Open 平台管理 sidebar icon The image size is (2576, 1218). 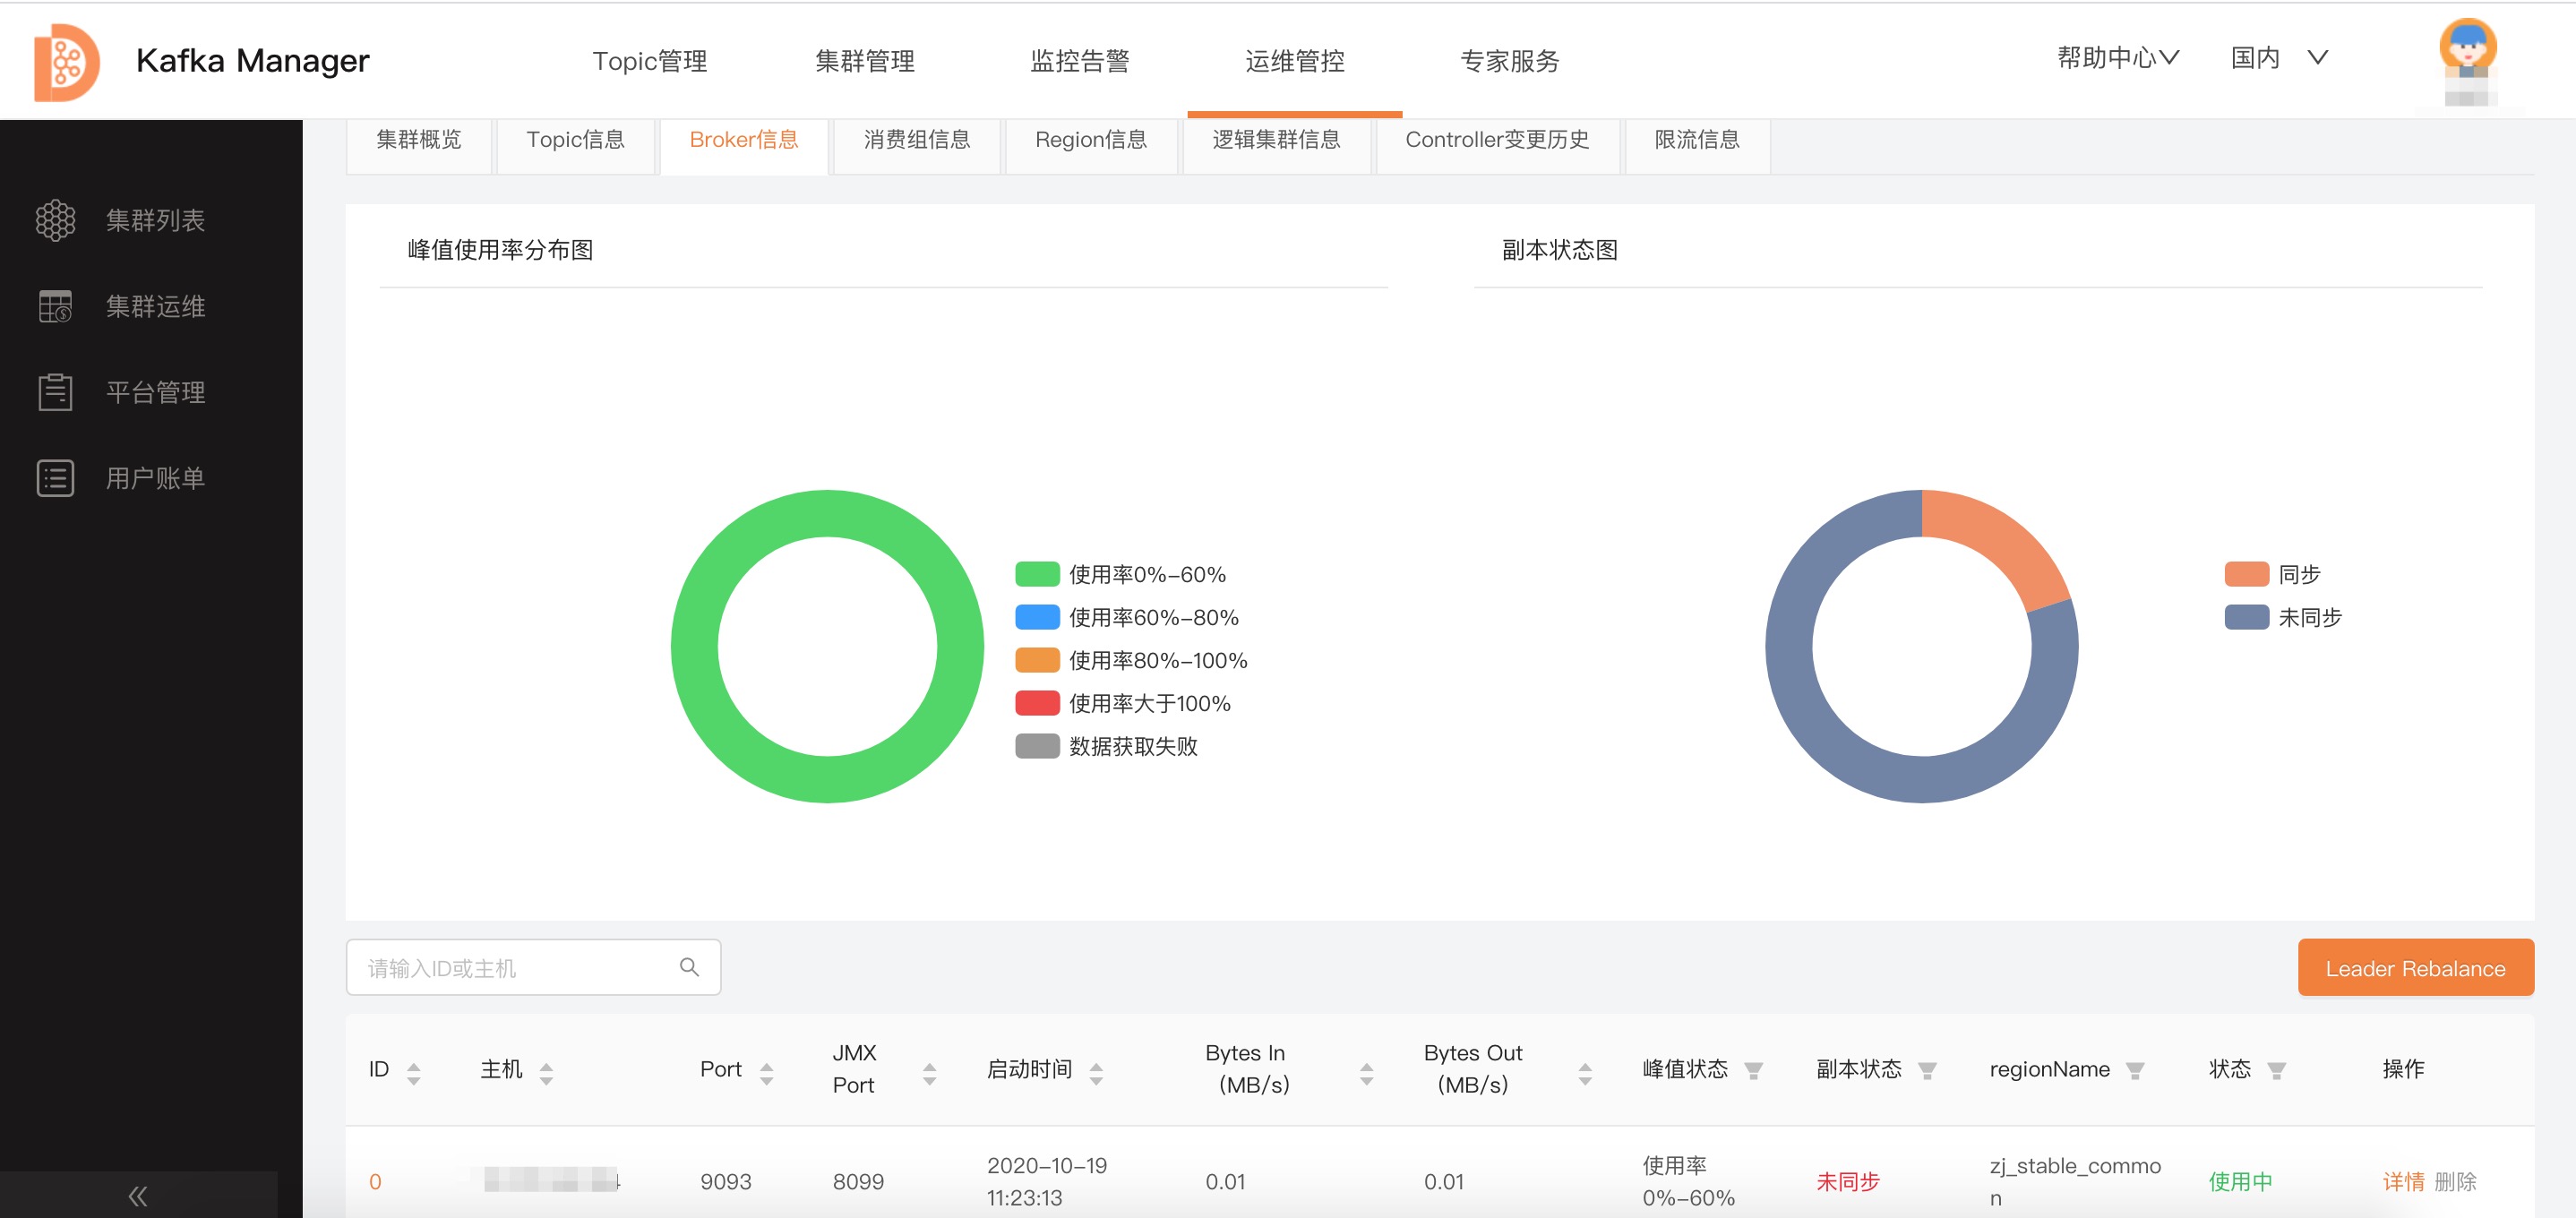55,392
